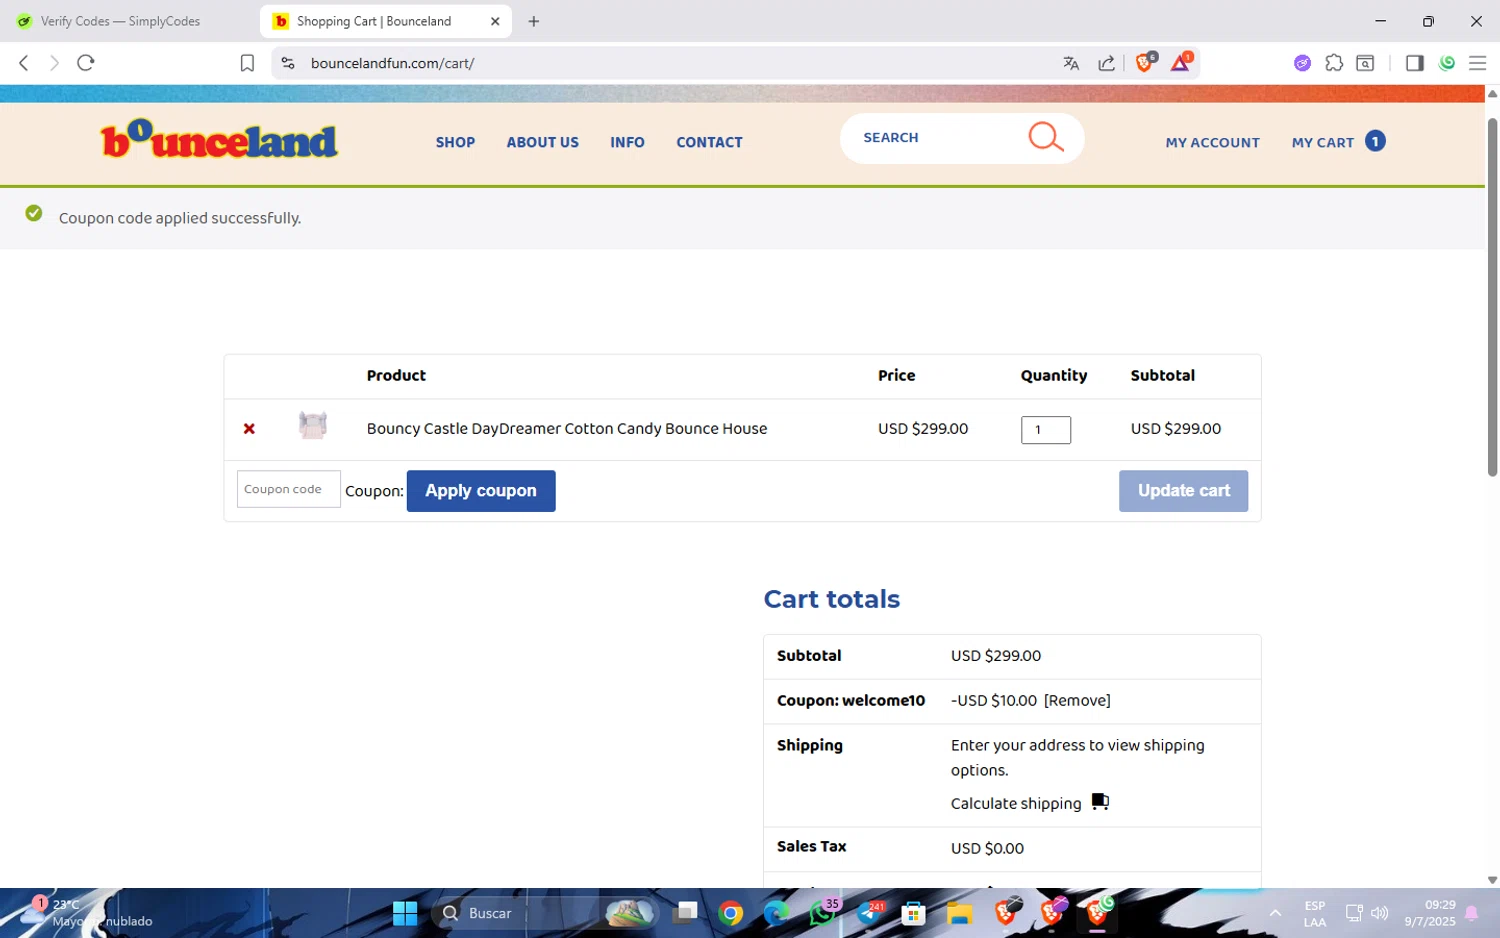Viewport: 1500px width, 938px height.
Task: Remove the welcome10 coupon
Action: (x=1077, y=700)
